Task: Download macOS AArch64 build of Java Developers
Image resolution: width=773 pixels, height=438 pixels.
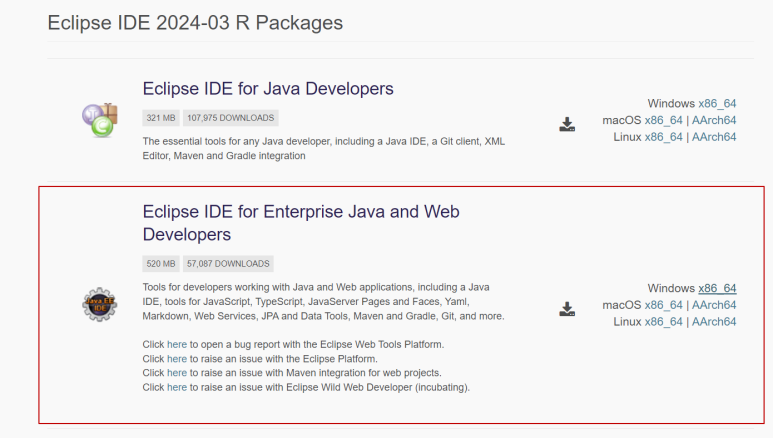Action: 714,120
